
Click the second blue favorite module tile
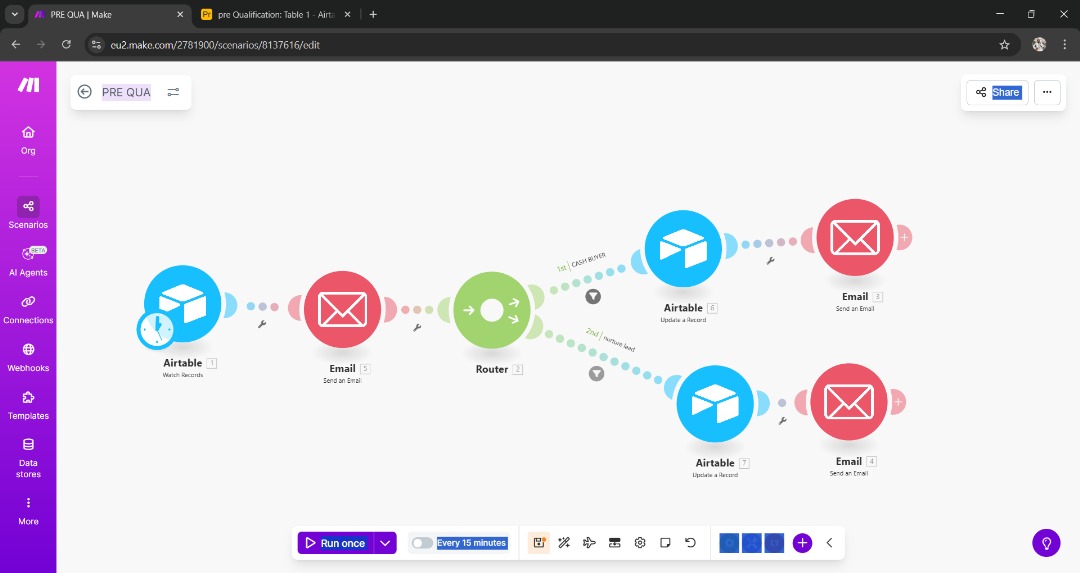click(x=752, y=543)
